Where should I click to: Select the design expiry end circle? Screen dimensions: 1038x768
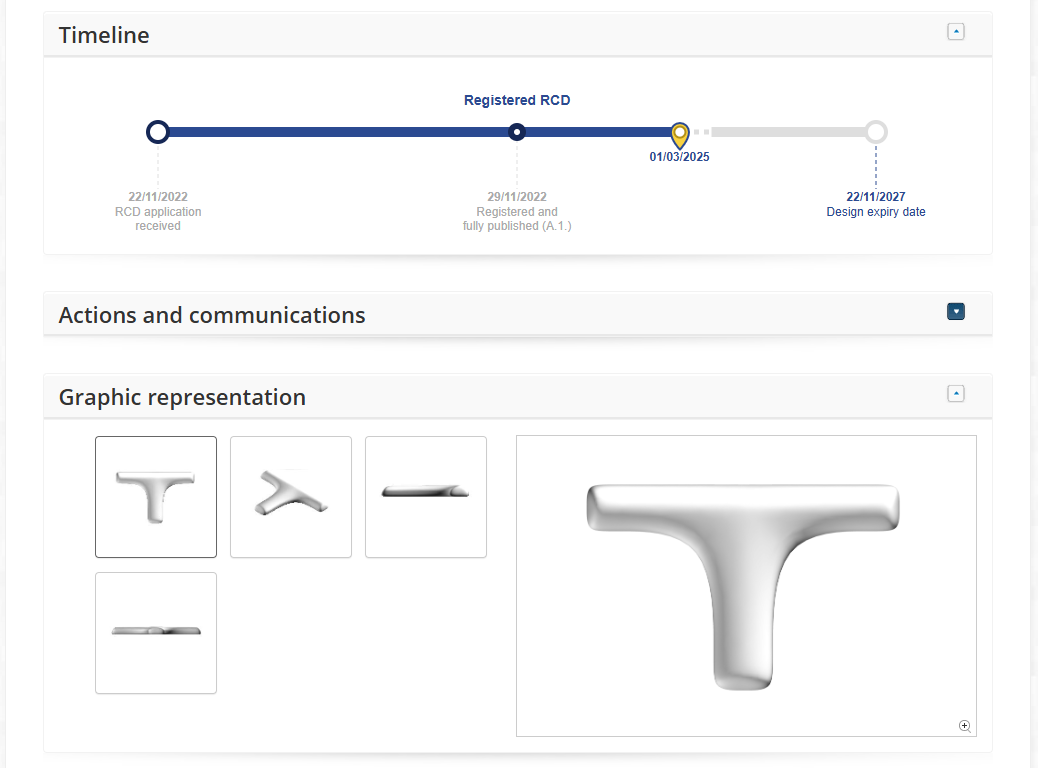[876, 132]
